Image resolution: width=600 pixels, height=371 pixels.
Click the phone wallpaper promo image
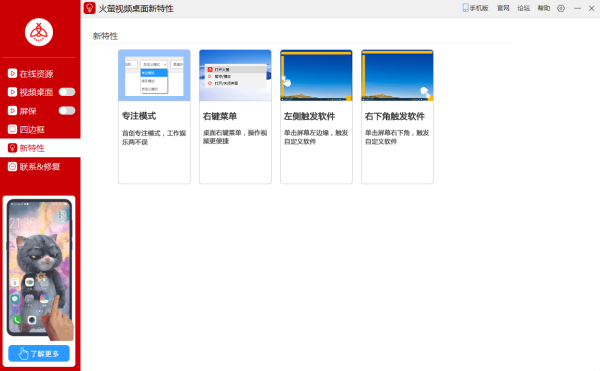(39, 269)
